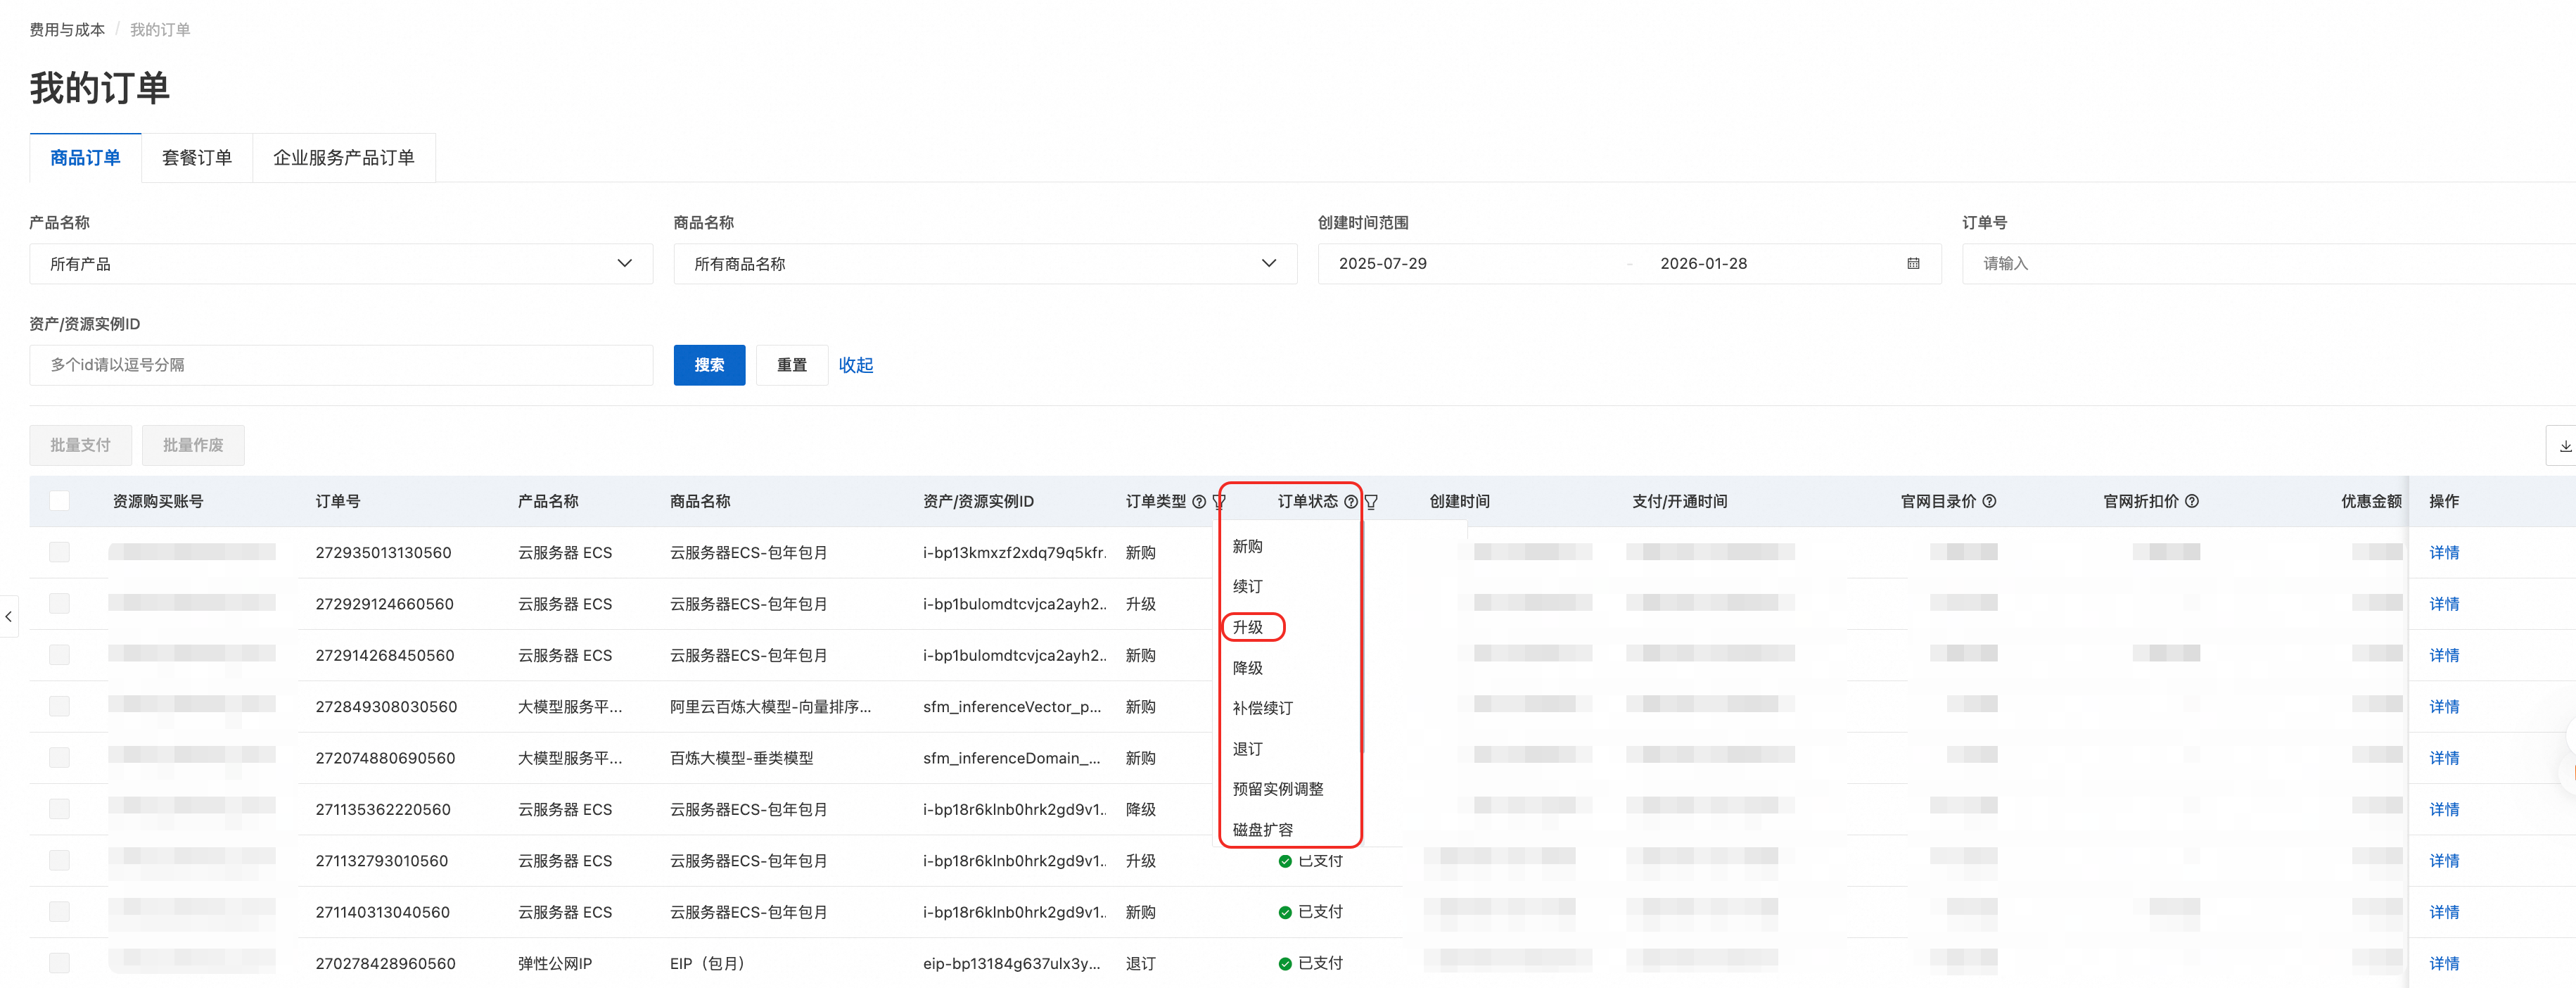Image resolution: width=2576 pixels, height=988 pixels.
Task: Select 升级 in the filter menu
Action: point(1247,628)
